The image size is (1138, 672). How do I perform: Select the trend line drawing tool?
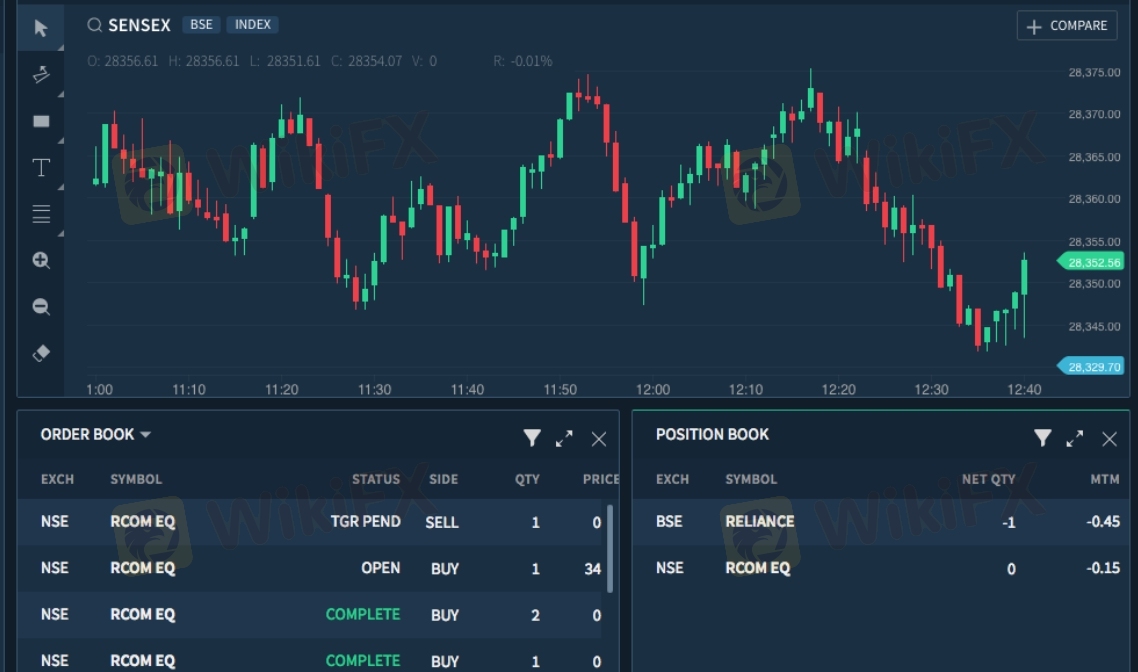point(41,74)
